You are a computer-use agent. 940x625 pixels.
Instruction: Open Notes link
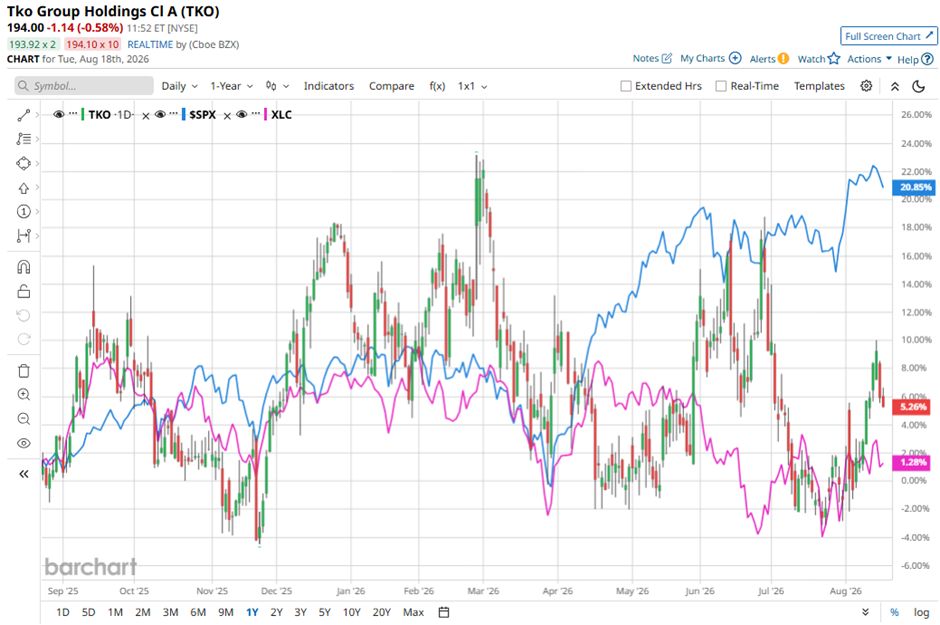coord(652,58)
